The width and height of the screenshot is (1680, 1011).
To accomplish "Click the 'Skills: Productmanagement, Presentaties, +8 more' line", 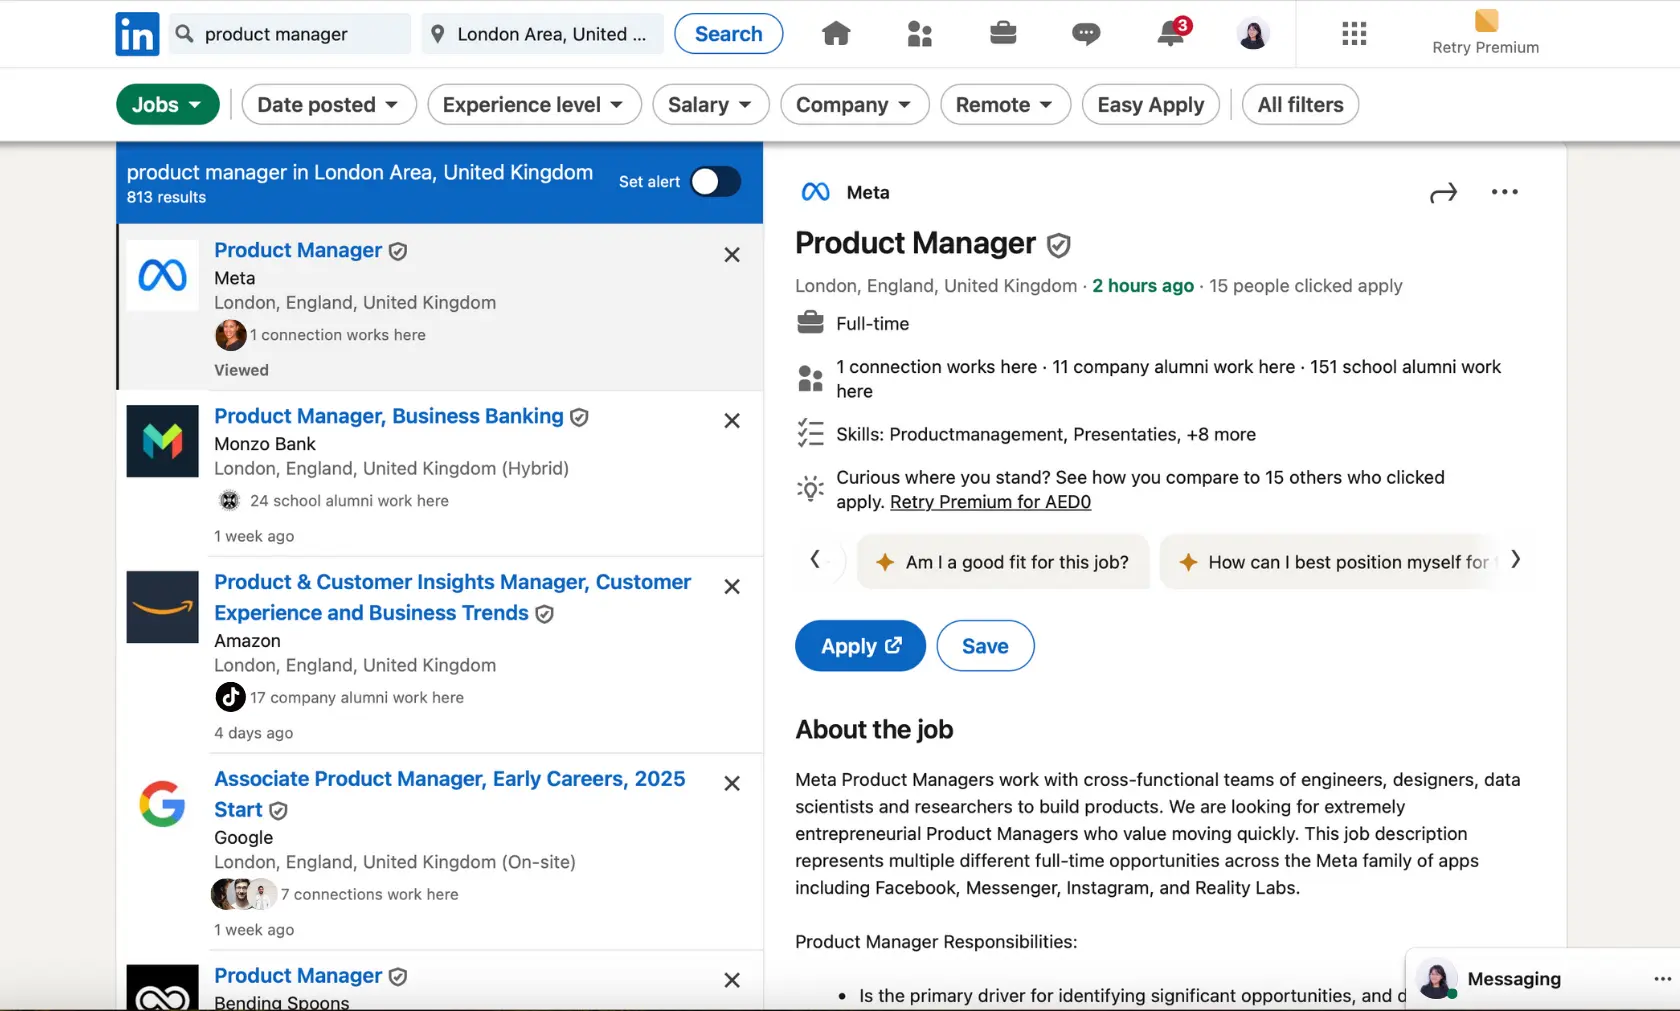I will [x=1046, y=434].
